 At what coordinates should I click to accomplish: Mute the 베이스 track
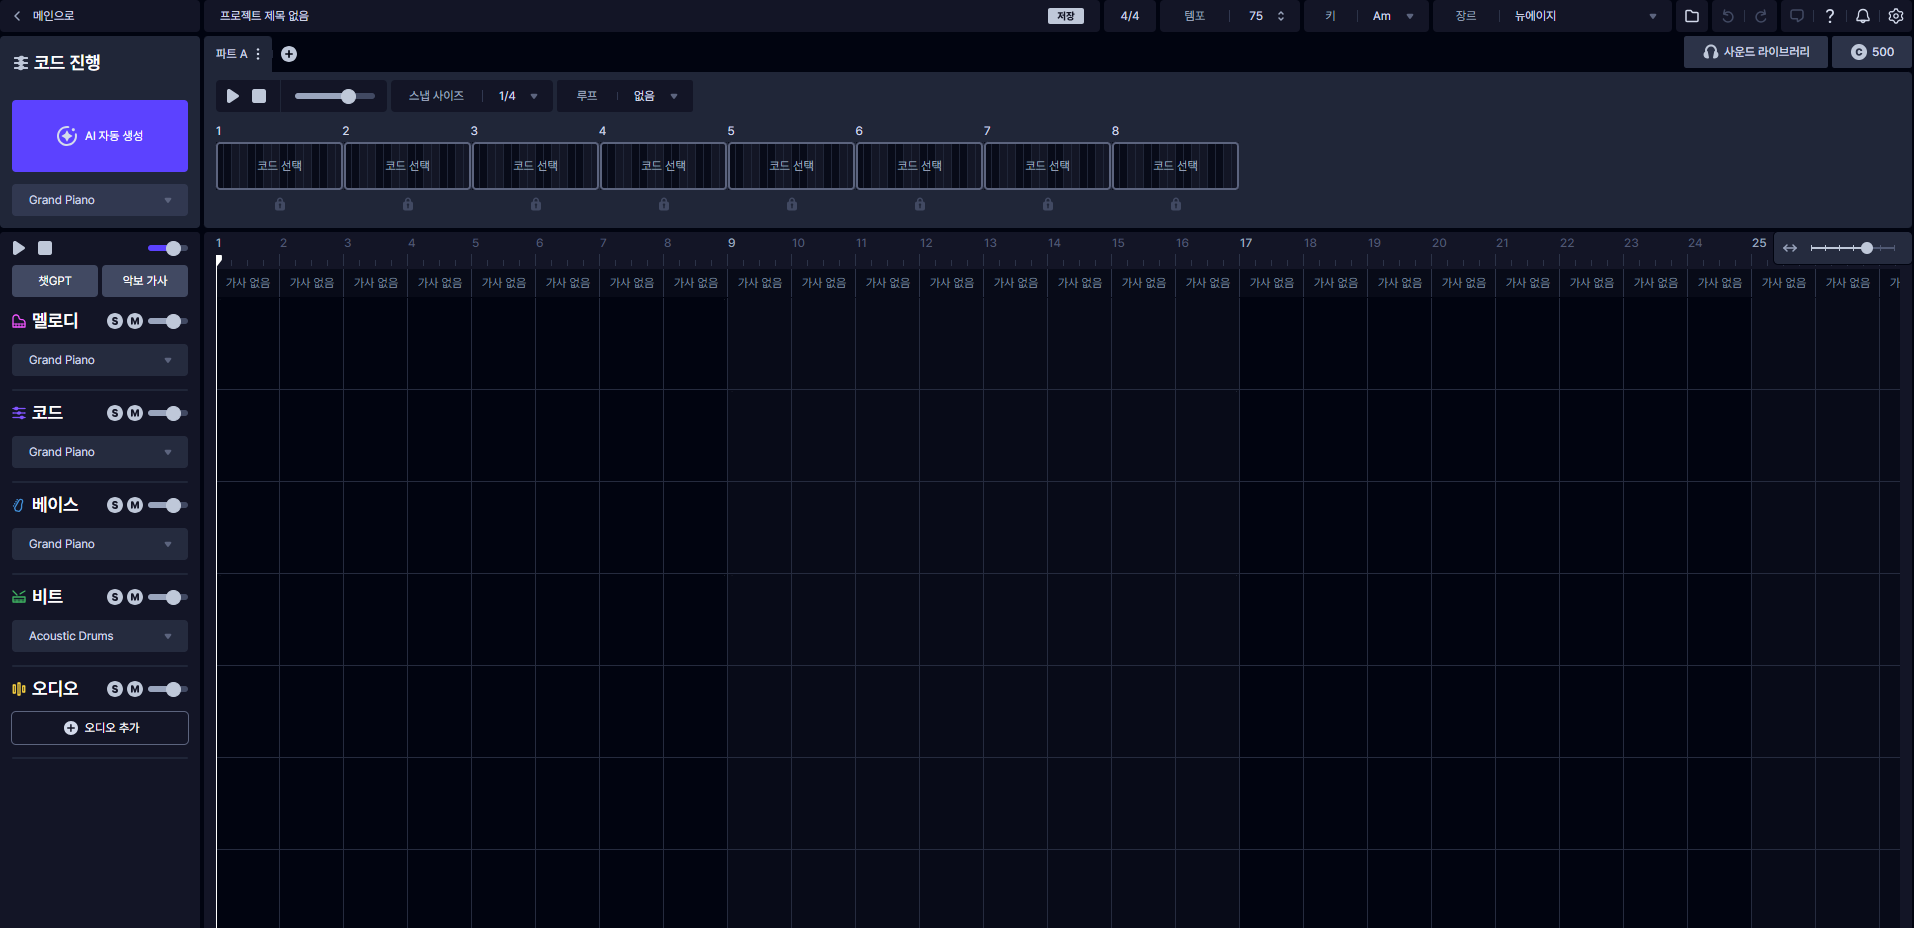pyautogui.click(x=135, y=505)
